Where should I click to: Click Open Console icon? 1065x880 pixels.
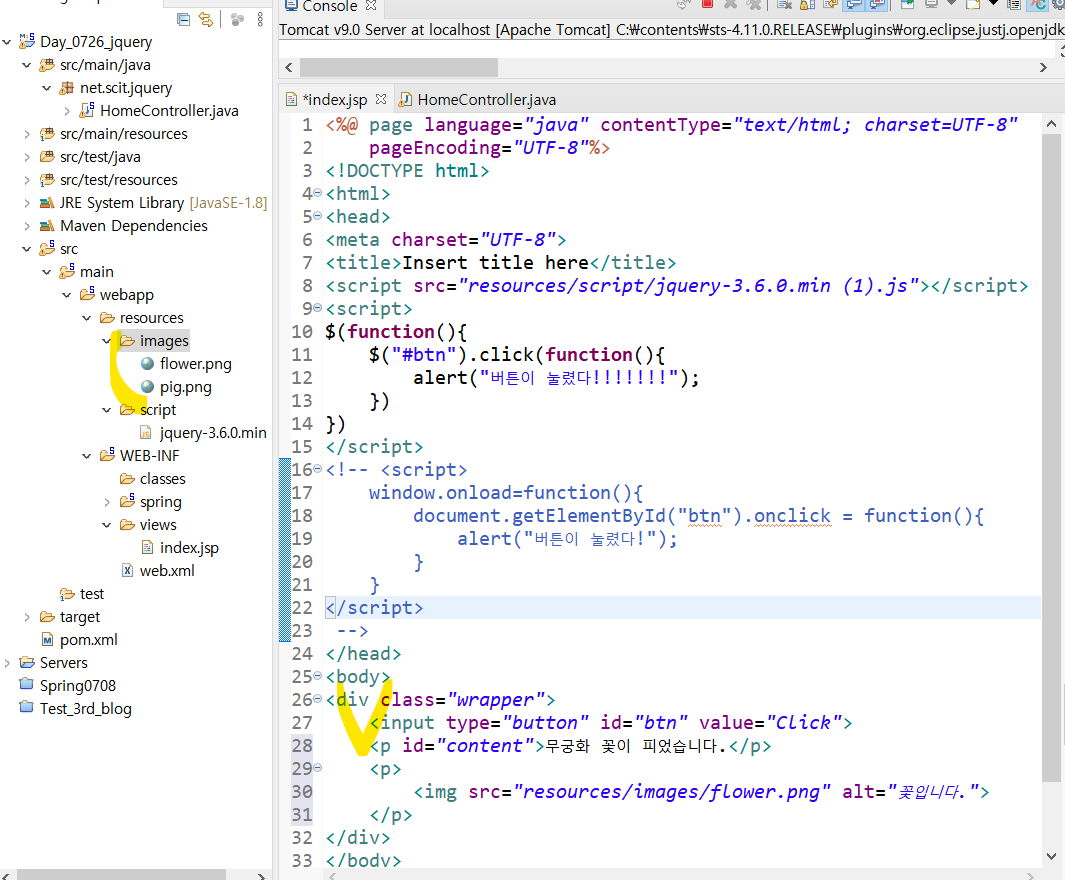pyautogui.click(x=973, y=4)
